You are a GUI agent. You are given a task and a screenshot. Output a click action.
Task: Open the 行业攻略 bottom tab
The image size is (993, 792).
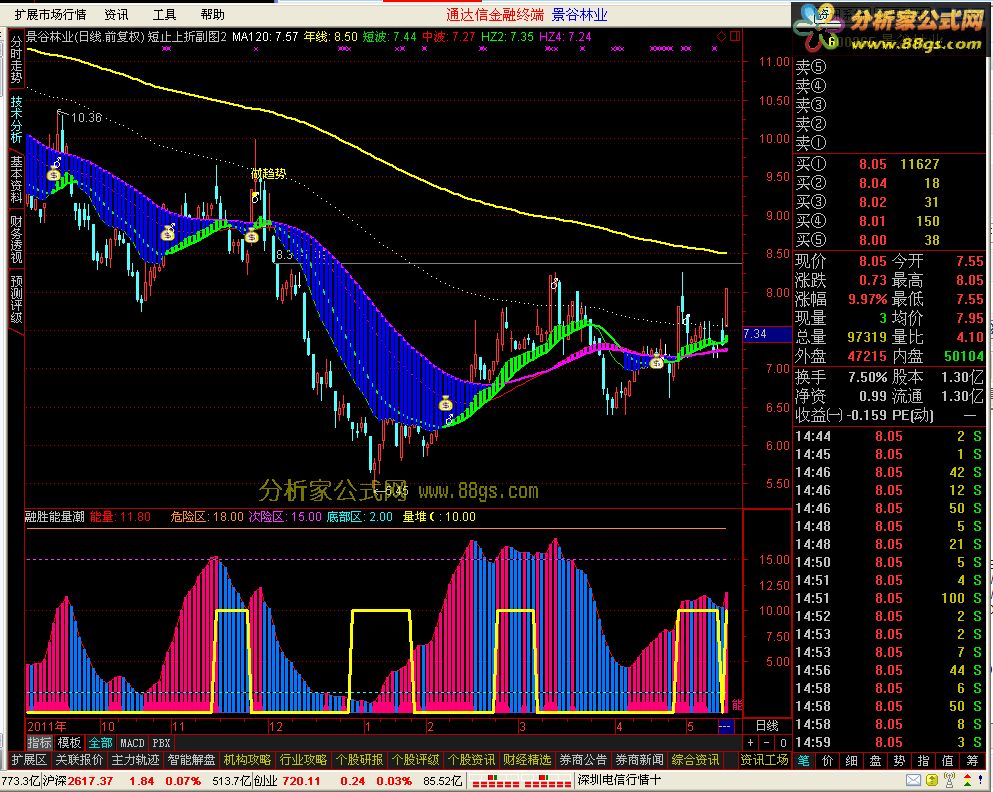click(303, 759)
